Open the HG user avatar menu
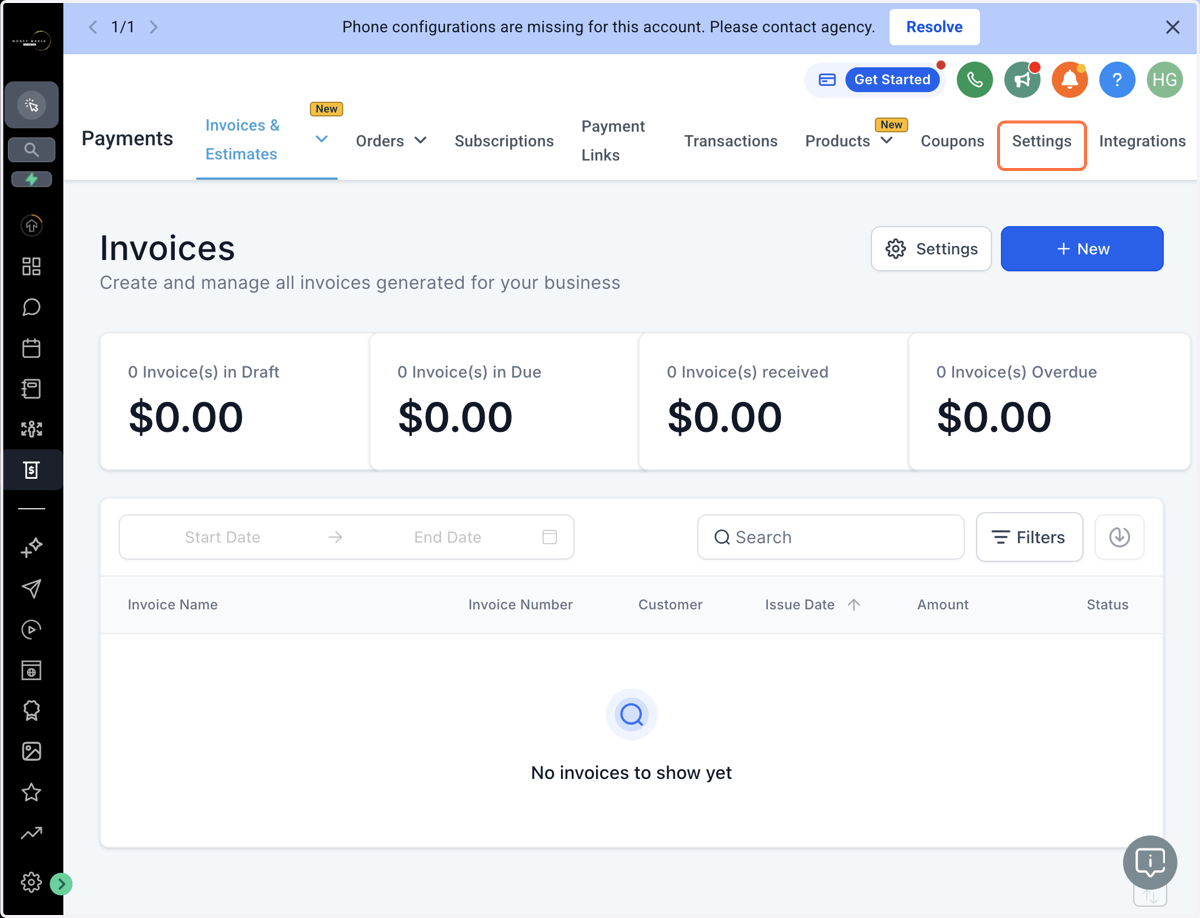 tap(1164, 80)
